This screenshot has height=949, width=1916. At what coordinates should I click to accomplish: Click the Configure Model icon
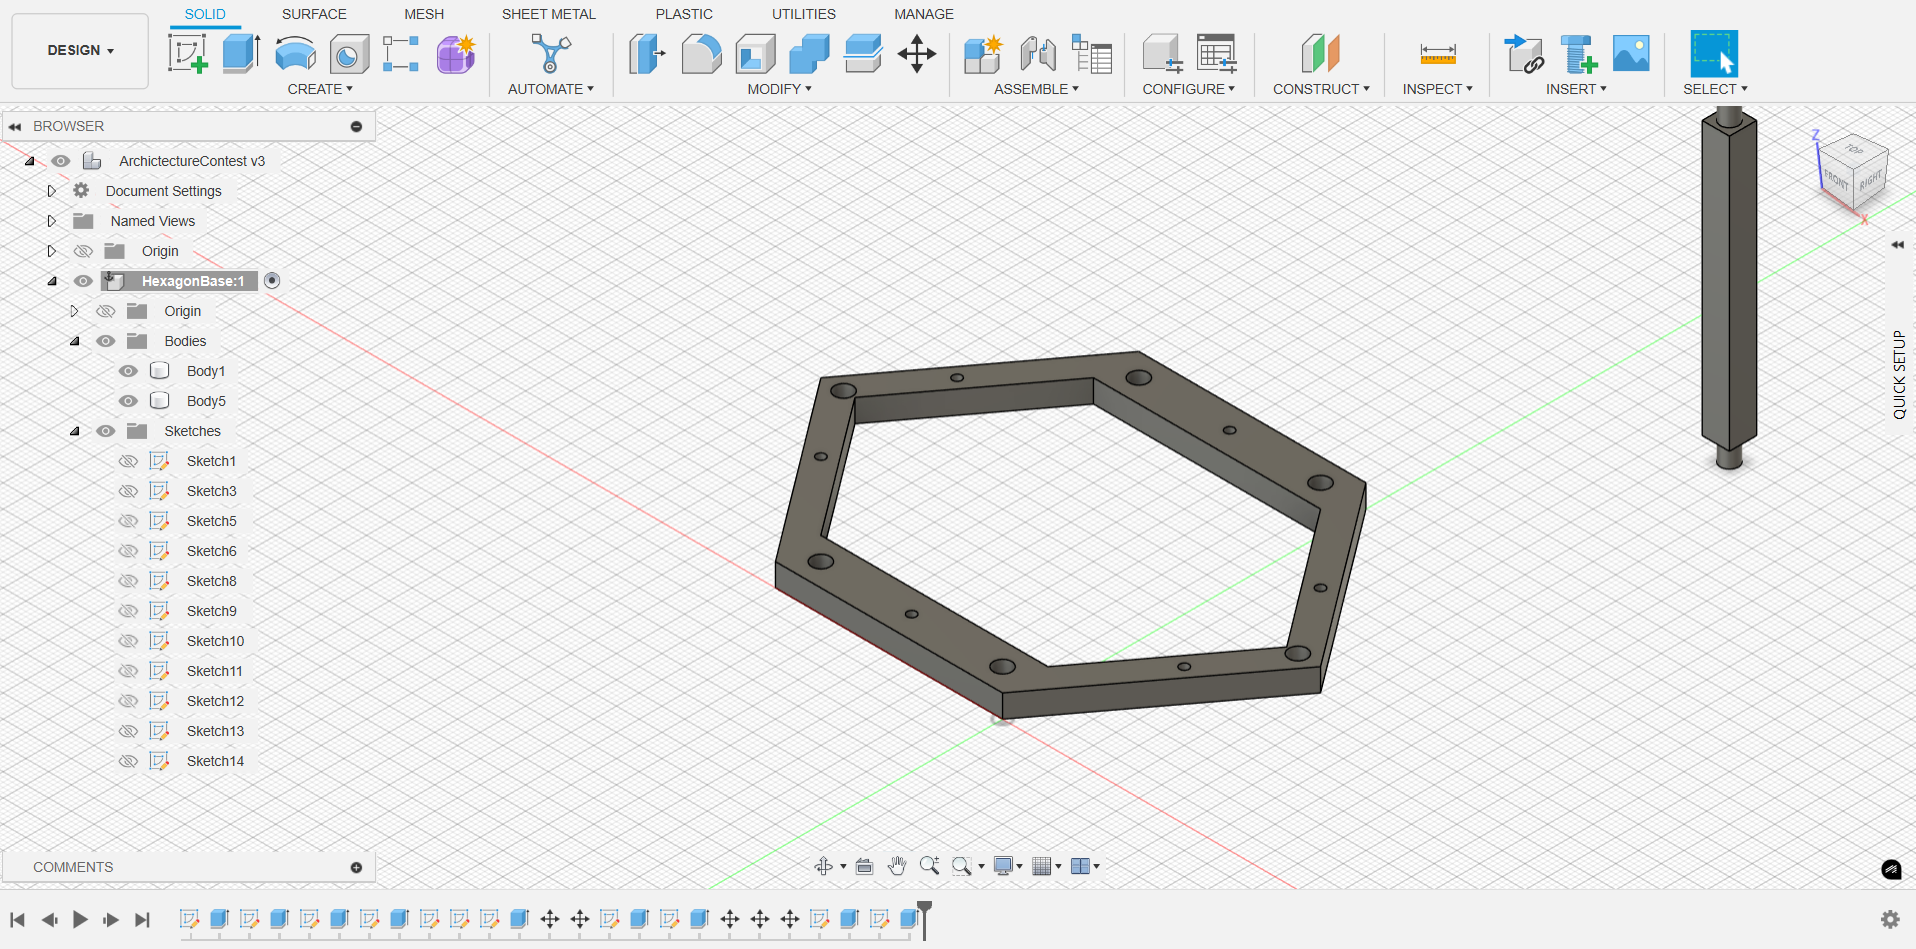tap(1163, 54)
